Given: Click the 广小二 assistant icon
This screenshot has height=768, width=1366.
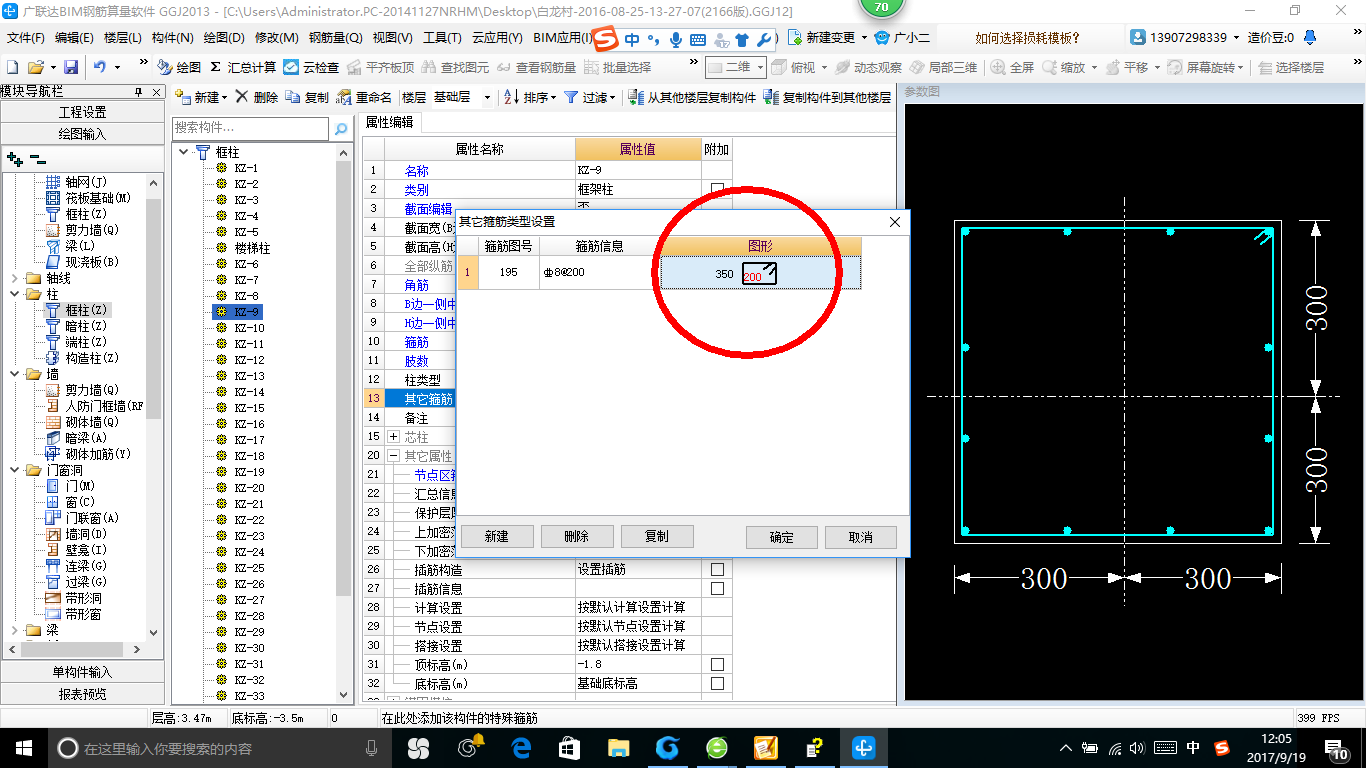Looking at the screenshot, I should tap(902, 38).
